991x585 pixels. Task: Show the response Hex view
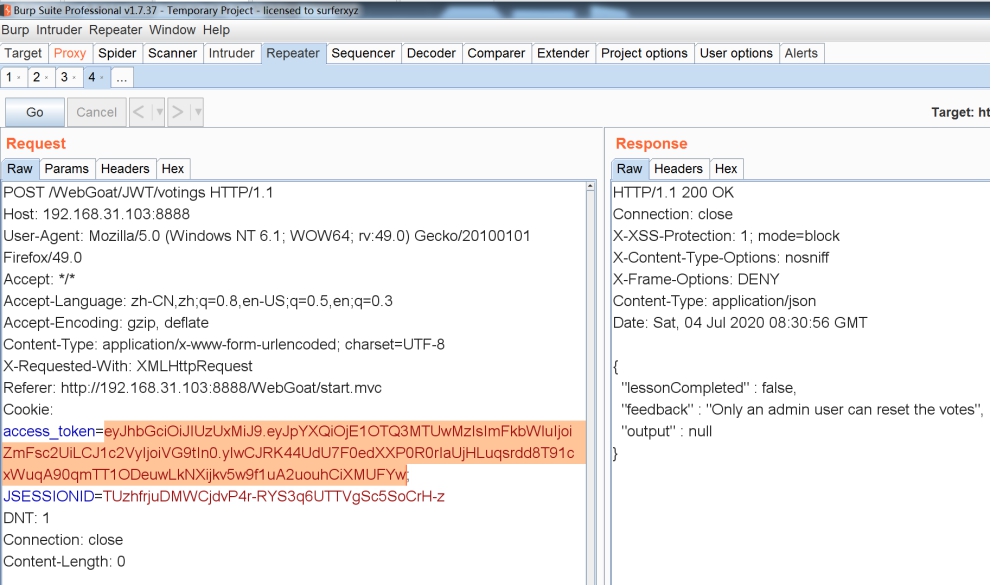(726, 169)
